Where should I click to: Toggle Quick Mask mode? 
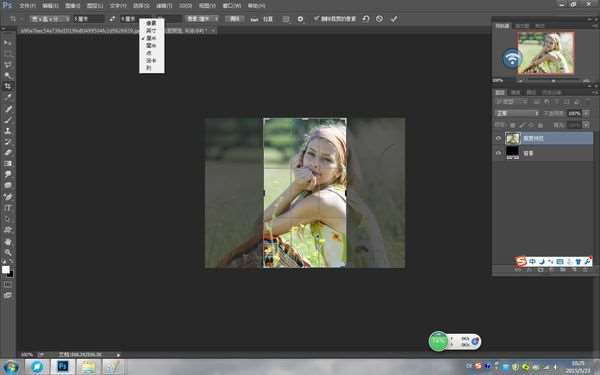(x=8, y=284)
